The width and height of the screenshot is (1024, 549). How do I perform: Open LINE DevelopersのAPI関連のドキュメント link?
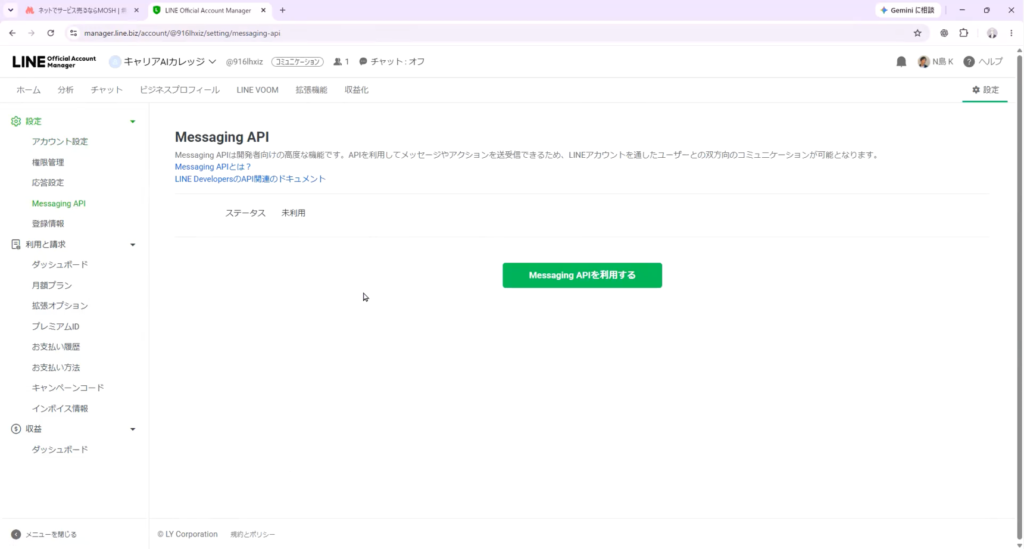click(x=249, y=179)
